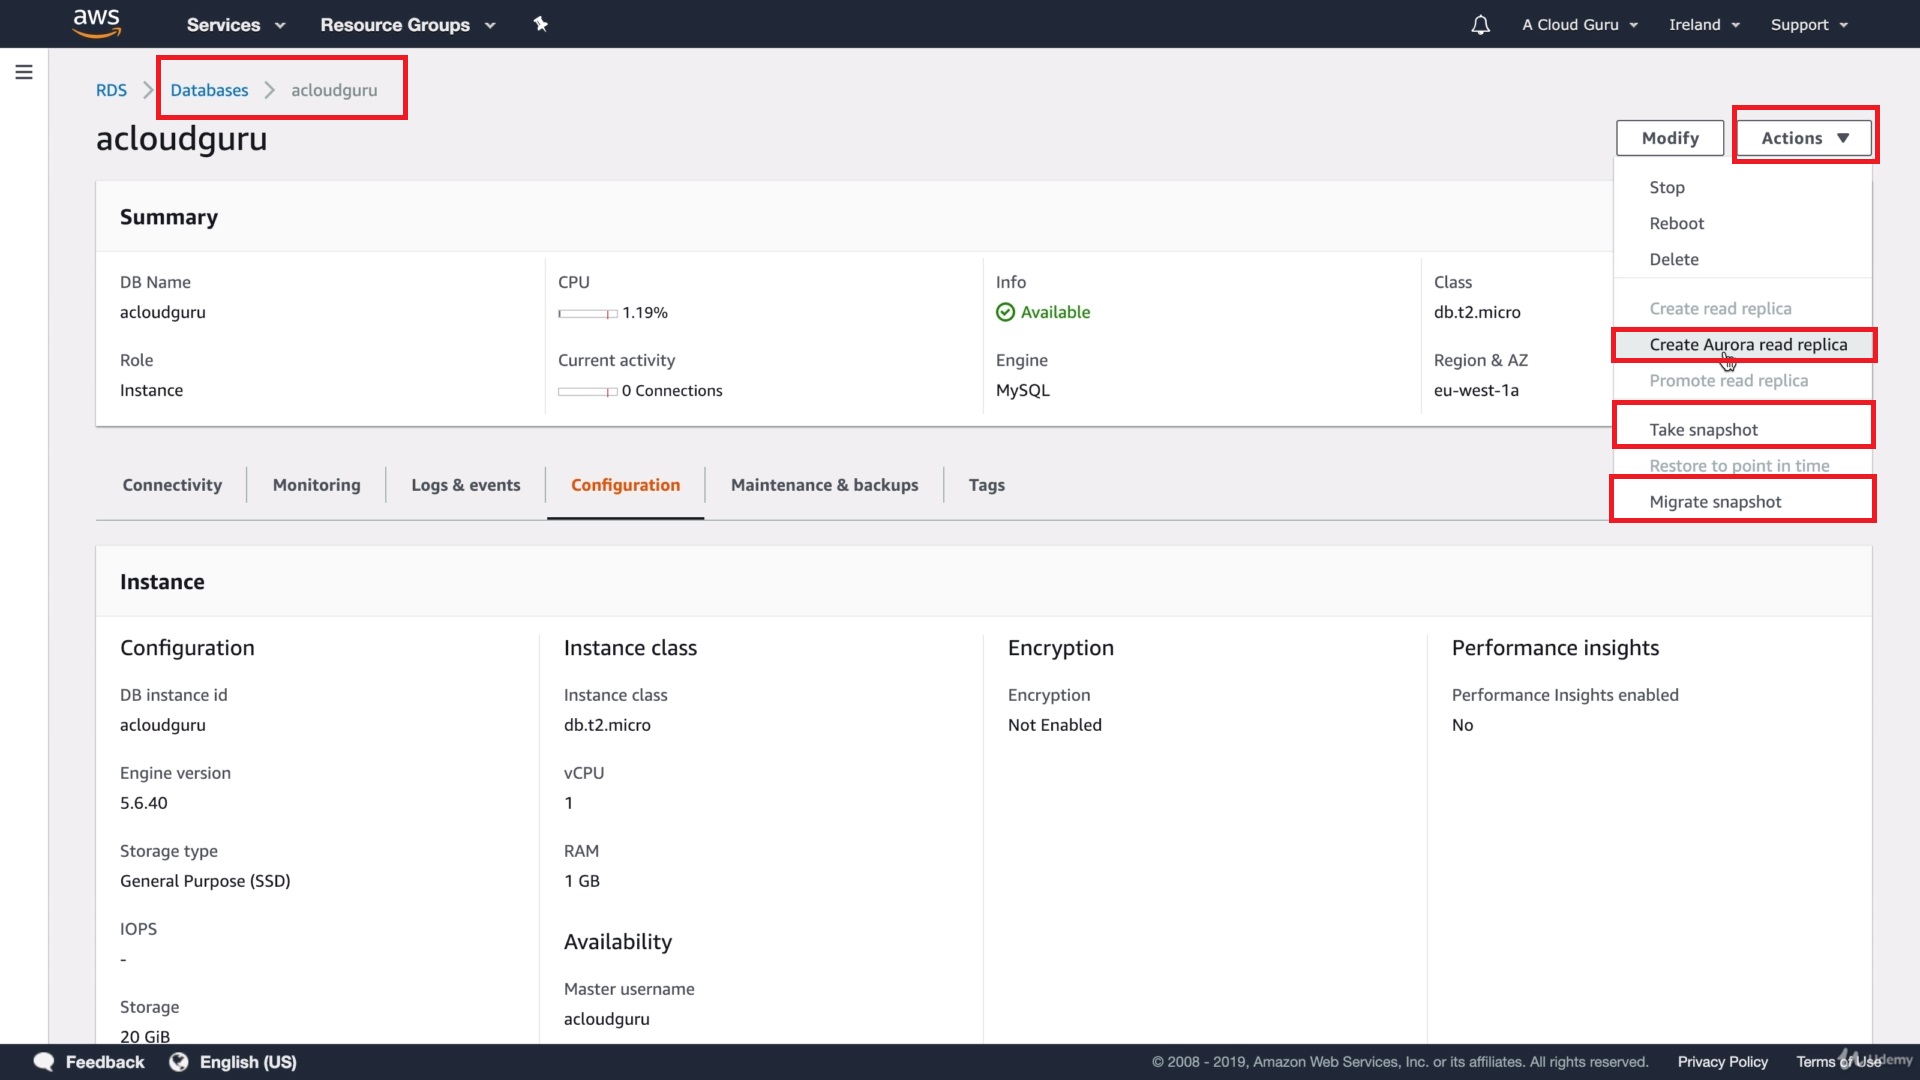
Task: Toggle the Actions dropdown button
Action: click(1804, 138)
